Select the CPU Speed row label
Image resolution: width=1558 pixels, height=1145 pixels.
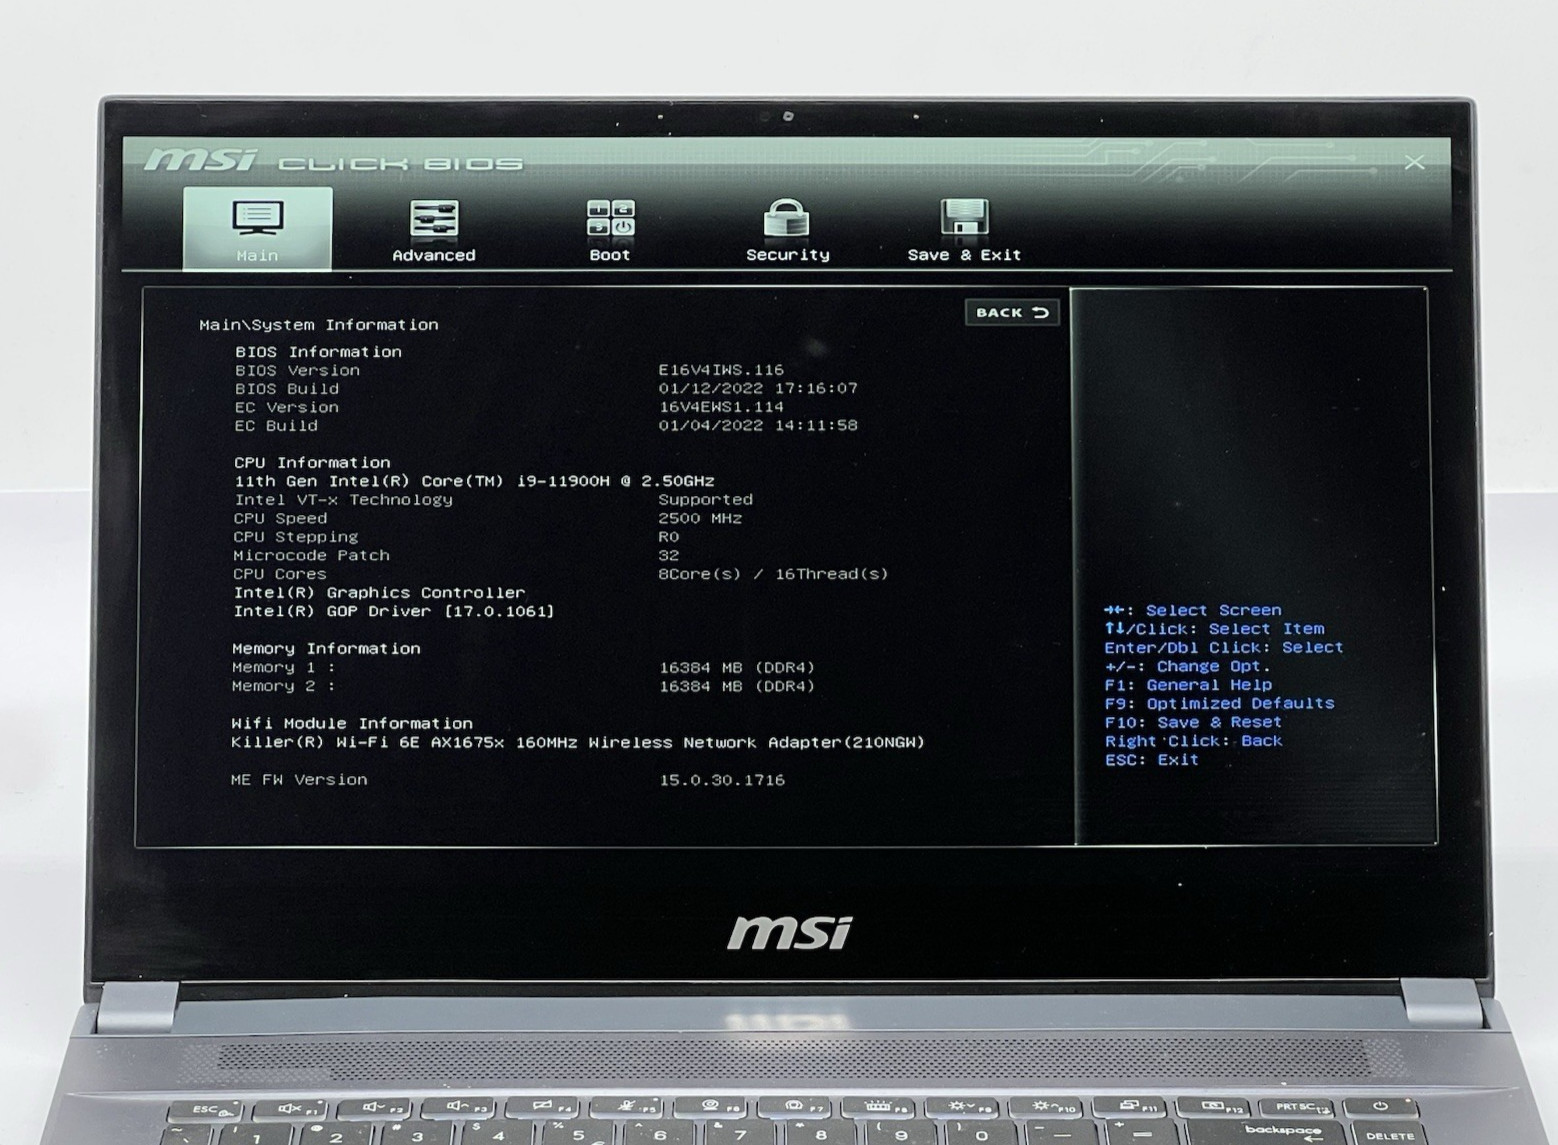280,519
